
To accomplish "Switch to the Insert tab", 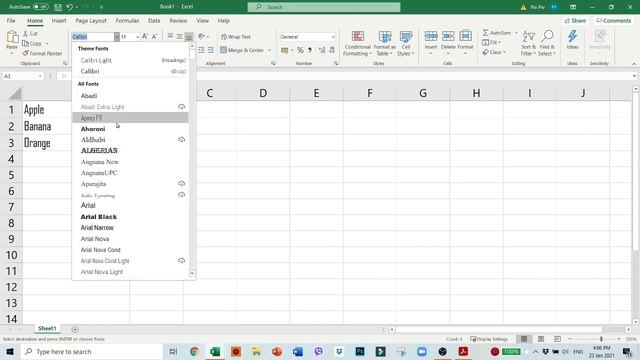I will click(x=59, y=20).
